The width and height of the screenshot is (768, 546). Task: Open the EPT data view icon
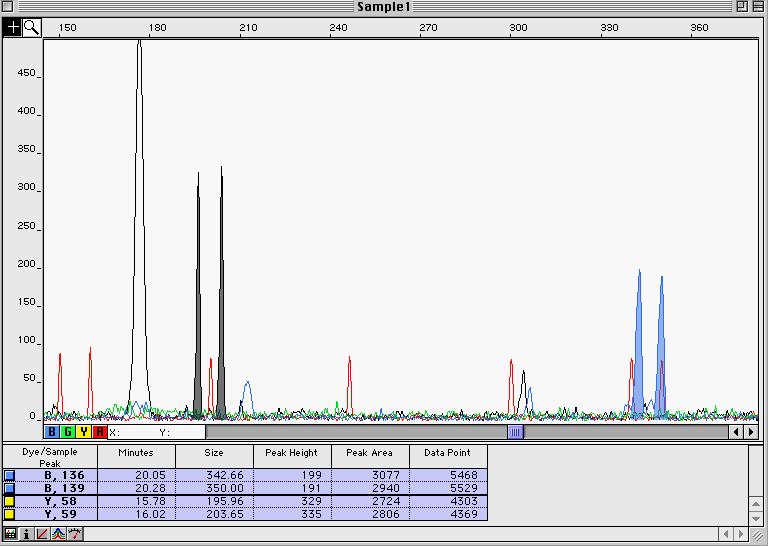pyautogui.click(x=74, y=534)
